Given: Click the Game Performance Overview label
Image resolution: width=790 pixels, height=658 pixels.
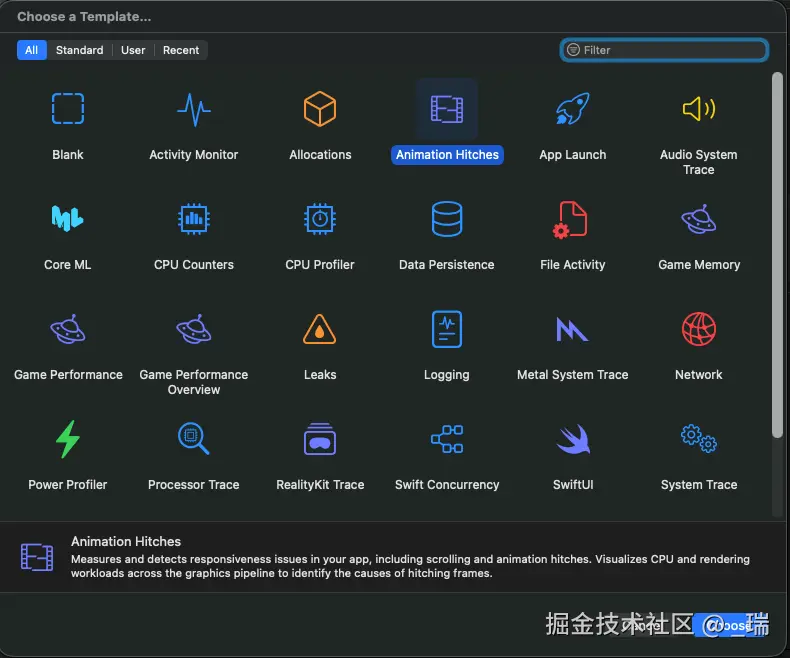Looking at the screenshot, I should coord(193,382).
